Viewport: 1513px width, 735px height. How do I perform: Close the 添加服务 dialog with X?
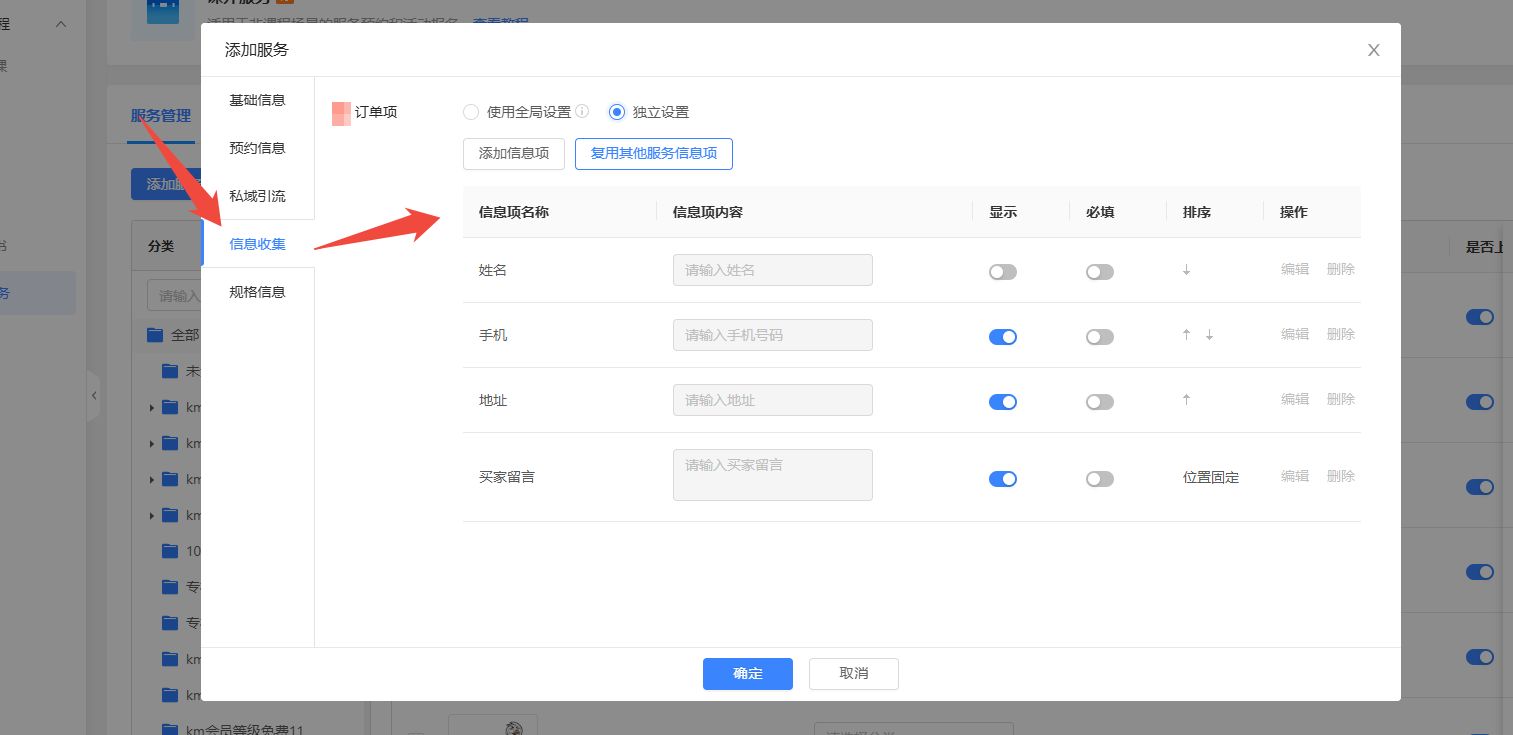[x=1373, y=50]
